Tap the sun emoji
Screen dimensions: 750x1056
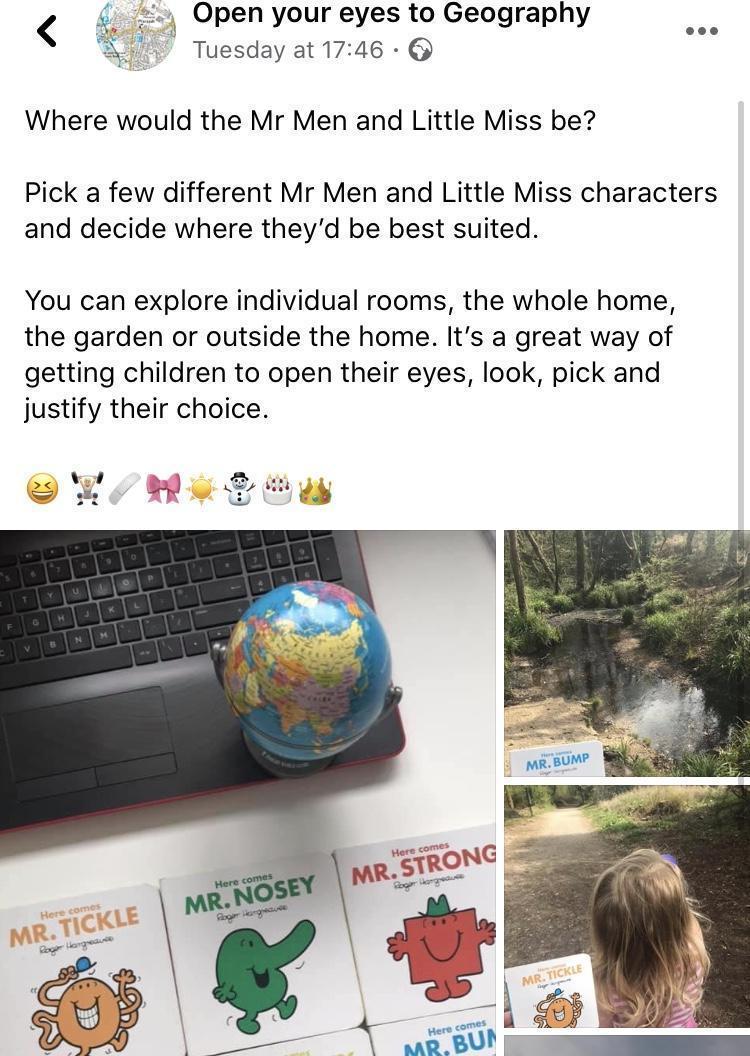coord(201,489)
